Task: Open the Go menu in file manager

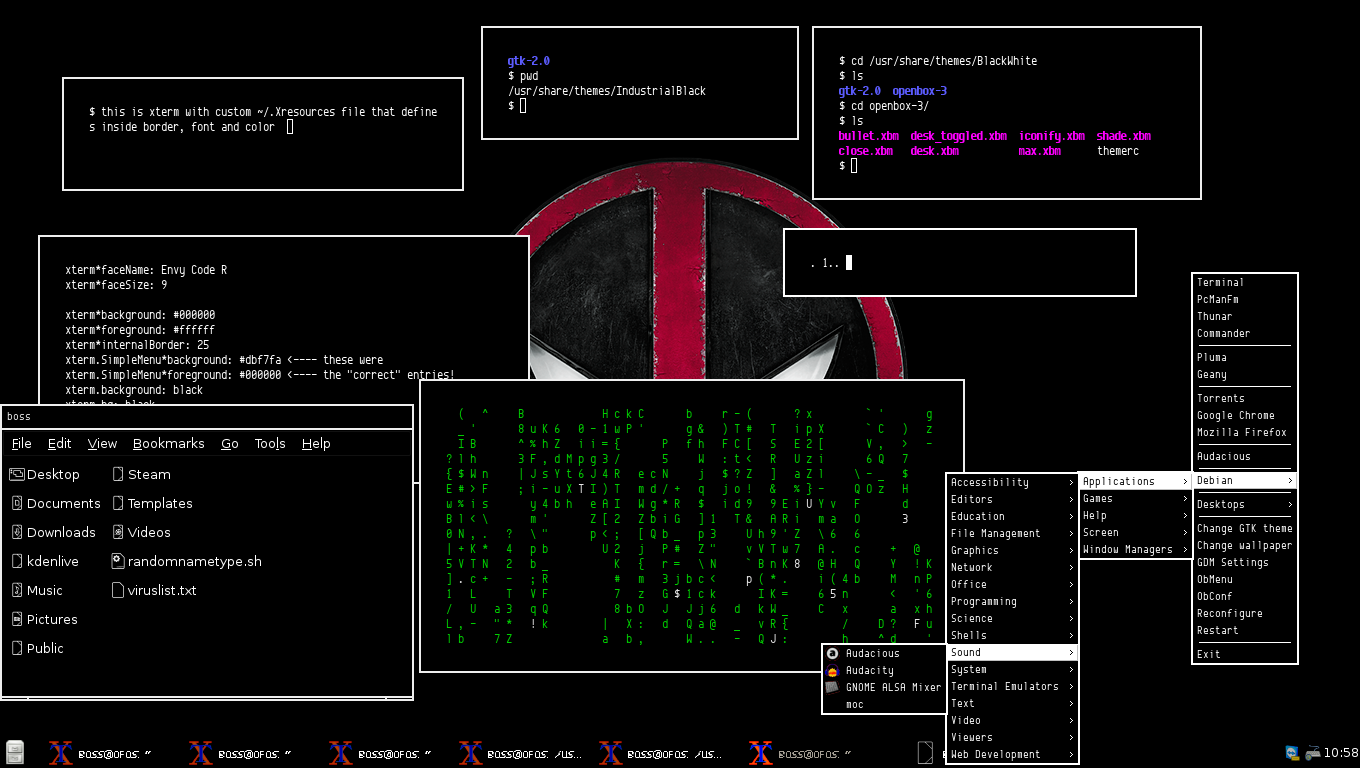Action: pos(230,443)
